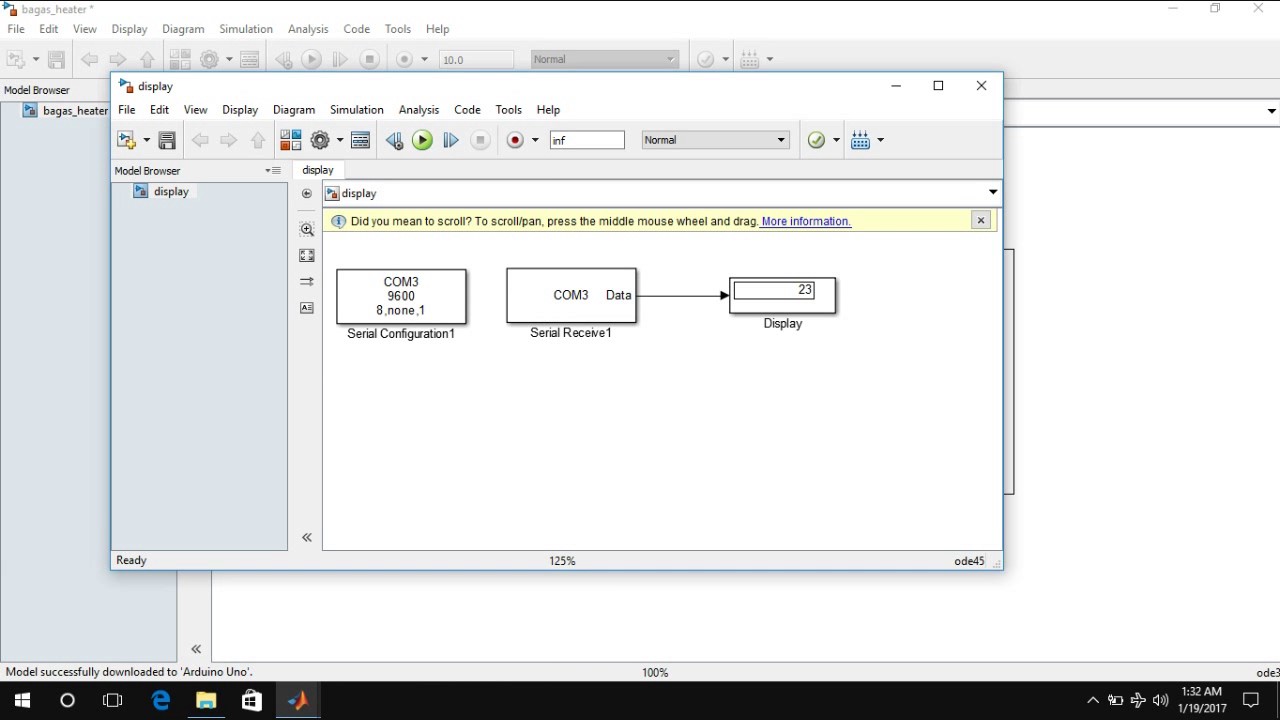Collapse the Model Browser with double chevron

(x=307, y=538)
